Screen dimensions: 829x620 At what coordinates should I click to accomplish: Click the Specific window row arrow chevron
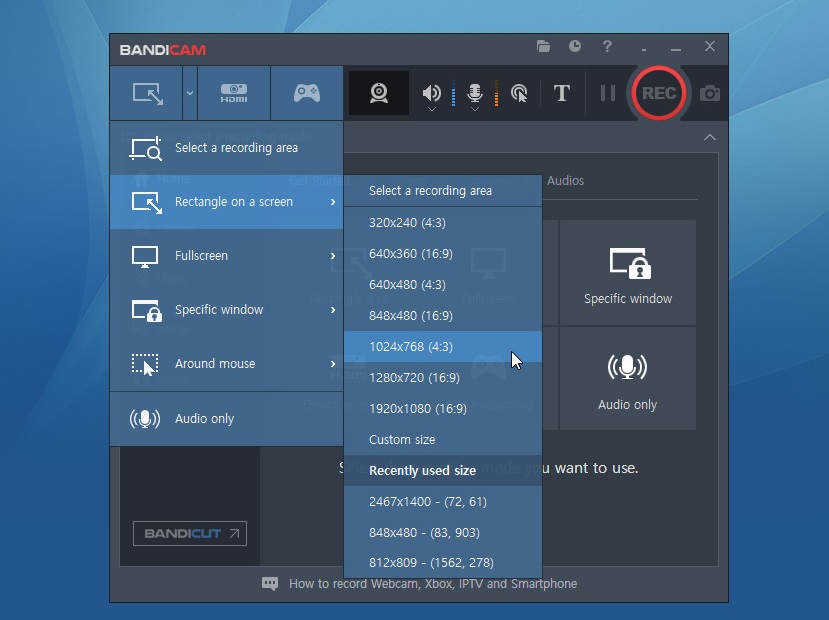pyautogui.click(x=333, y=310)
